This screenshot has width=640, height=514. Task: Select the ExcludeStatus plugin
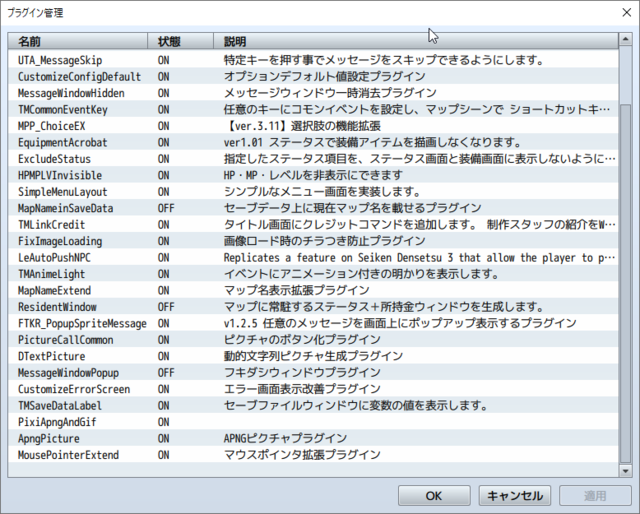313,159
